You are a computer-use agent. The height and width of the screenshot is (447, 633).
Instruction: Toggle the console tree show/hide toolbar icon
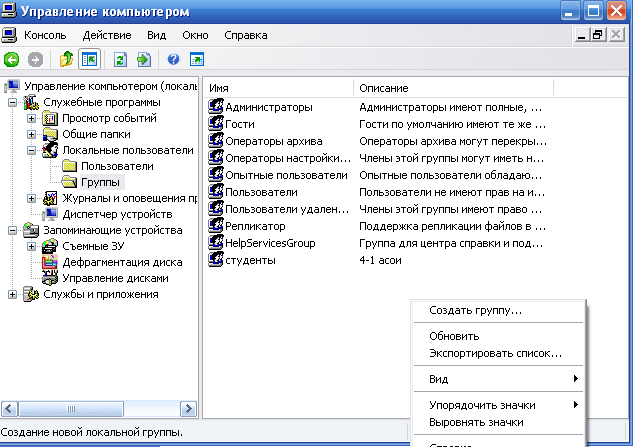pyautogui.click(x=89, y=60)
